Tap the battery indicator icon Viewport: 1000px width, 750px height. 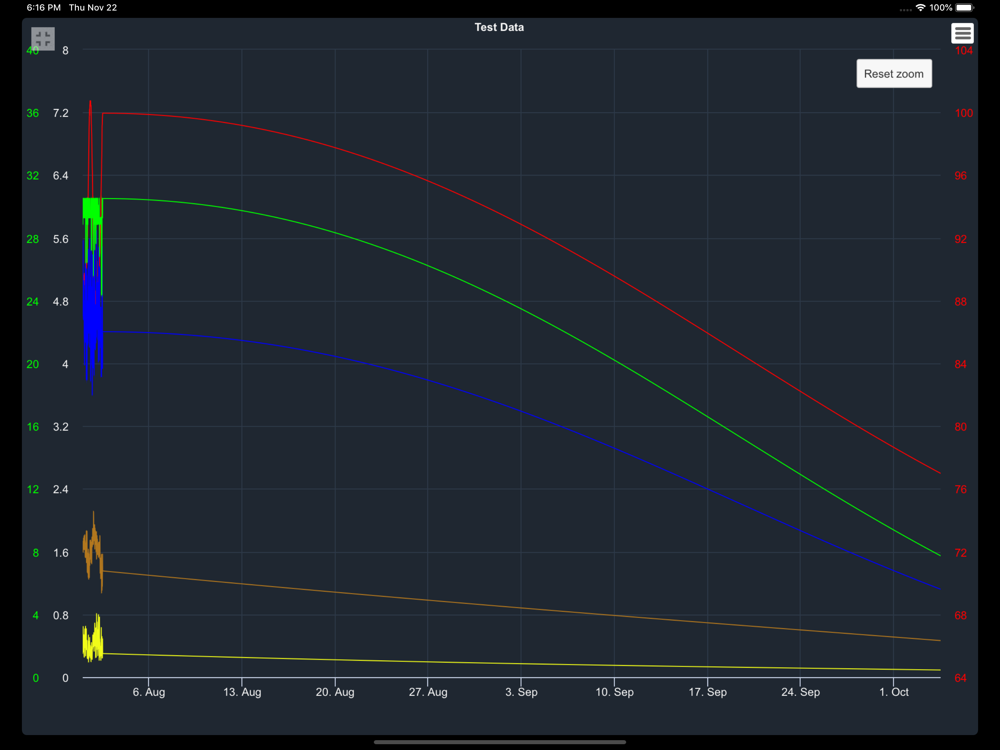pos(964,8)
